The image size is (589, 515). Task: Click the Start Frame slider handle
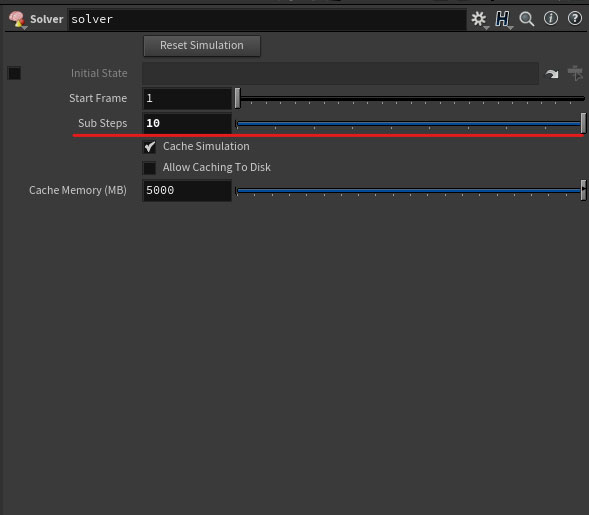pyautogui.click(x=237, y=98)
